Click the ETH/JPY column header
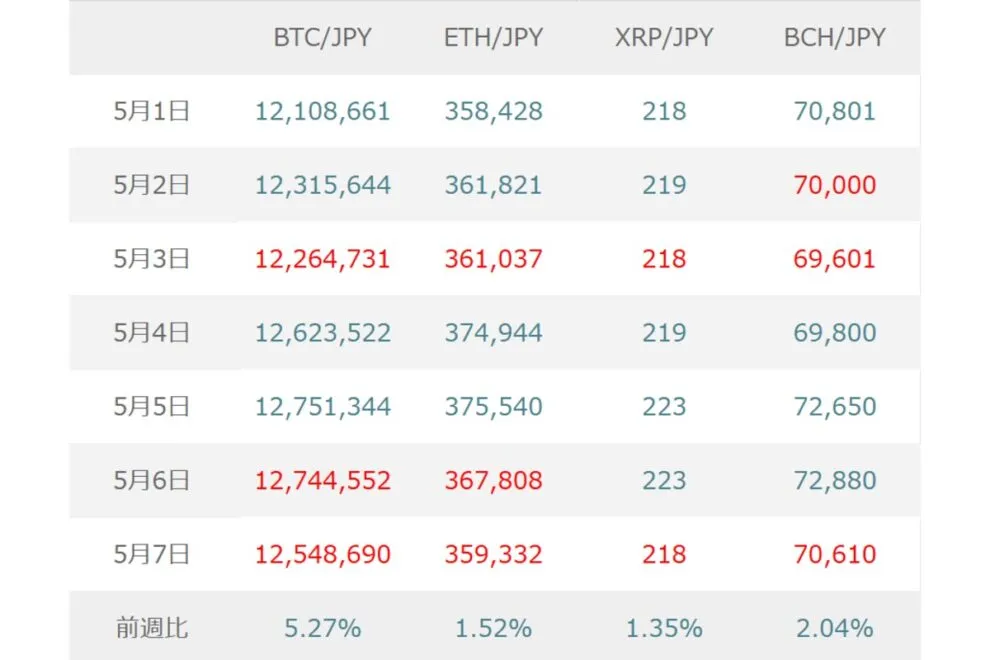 (x=493, y=38)
